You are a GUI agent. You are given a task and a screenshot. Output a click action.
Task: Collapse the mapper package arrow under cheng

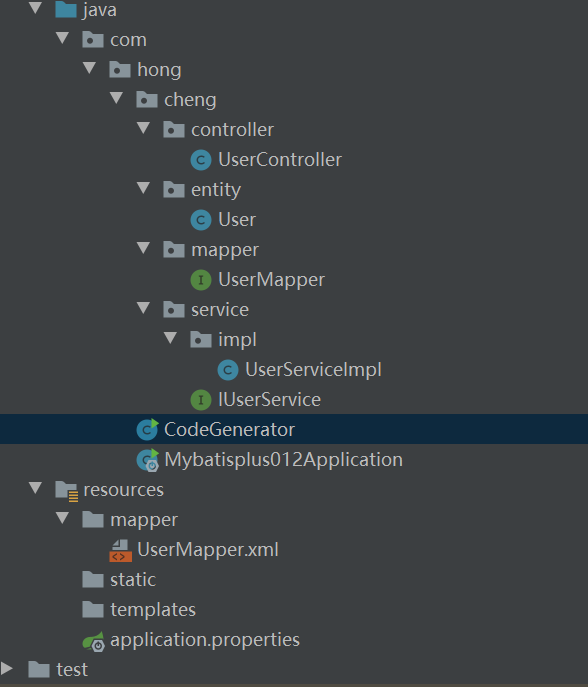pyautogui.click(x=143, y=248)
